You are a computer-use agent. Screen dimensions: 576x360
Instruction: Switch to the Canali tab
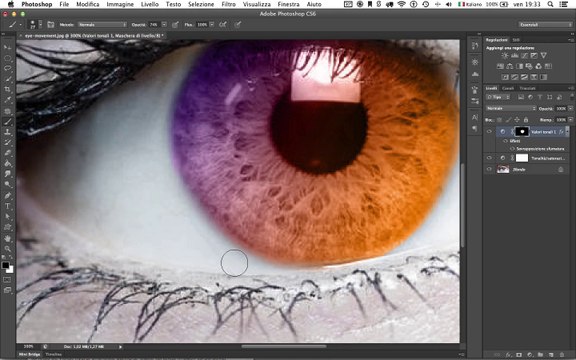point(508,88)
